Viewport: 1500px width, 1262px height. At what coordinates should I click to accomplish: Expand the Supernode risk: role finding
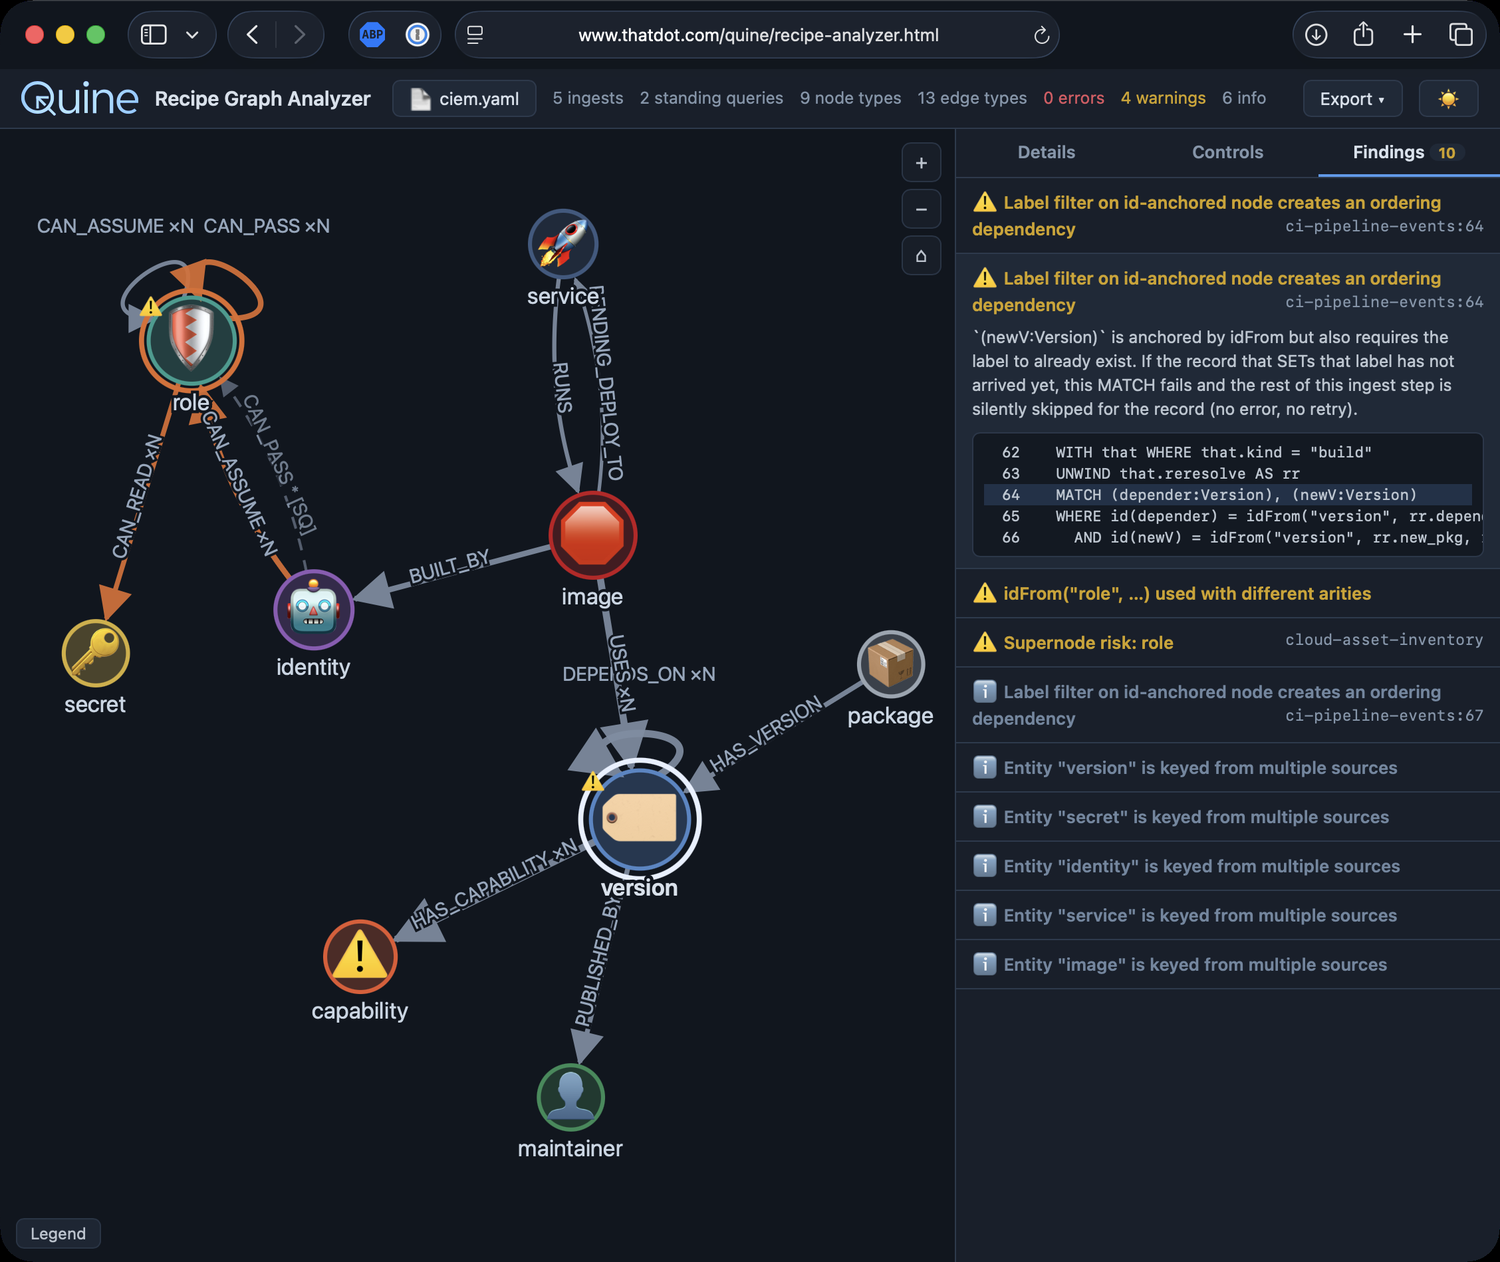(1228, 642)
